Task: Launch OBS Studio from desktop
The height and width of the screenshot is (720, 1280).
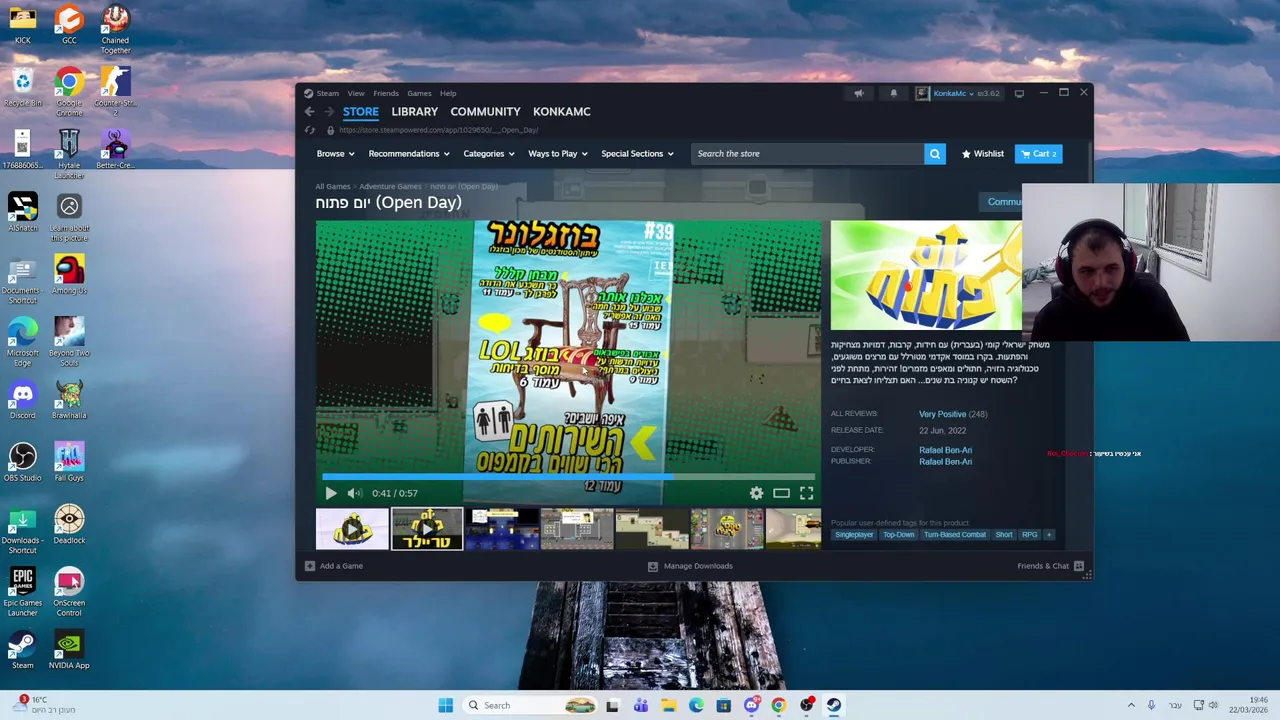Action: click(22, 461)
